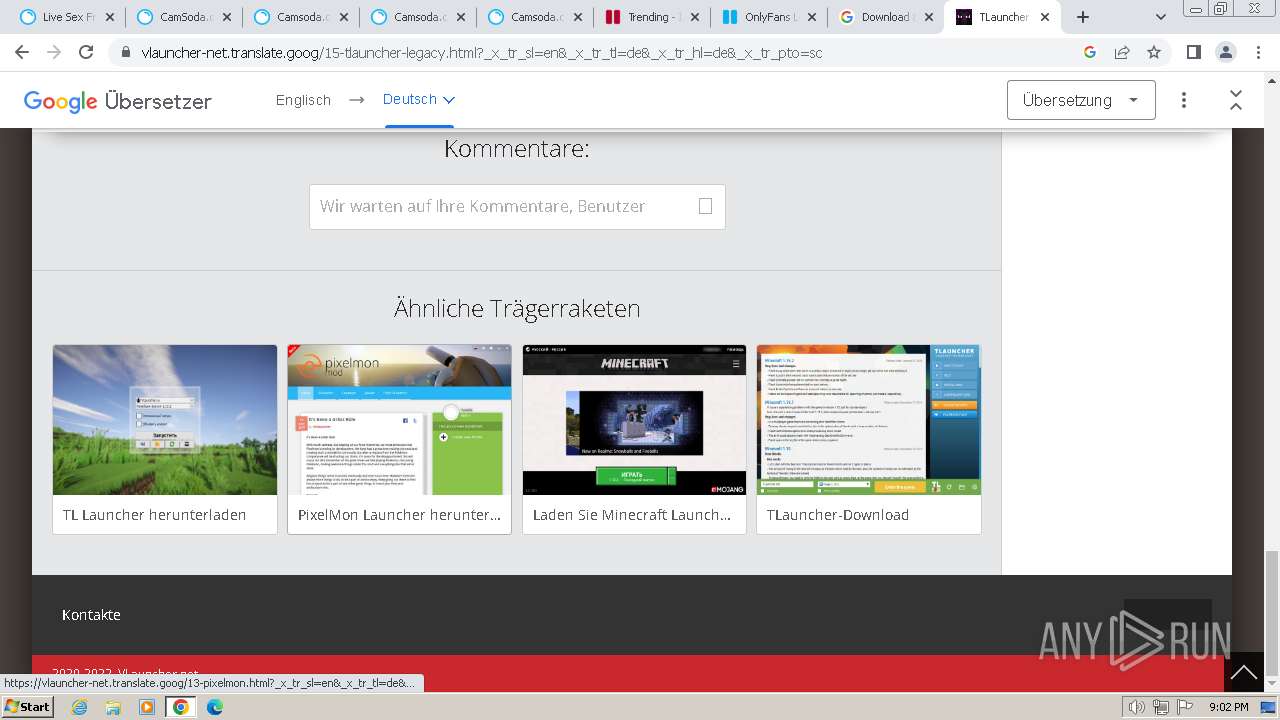Screen dimensions: 1280x720
Task: Open TL Launcher herunterladen thumbnail
Action: [165, 420]
